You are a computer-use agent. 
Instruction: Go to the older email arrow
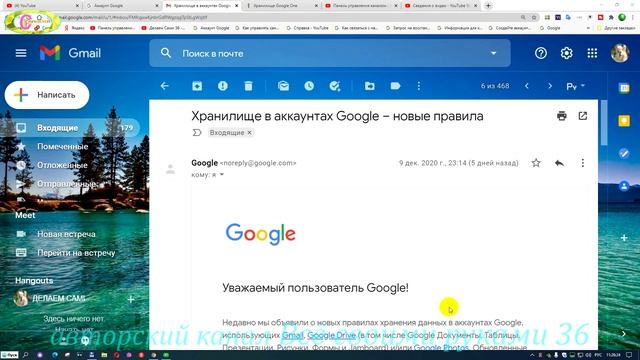550,86
